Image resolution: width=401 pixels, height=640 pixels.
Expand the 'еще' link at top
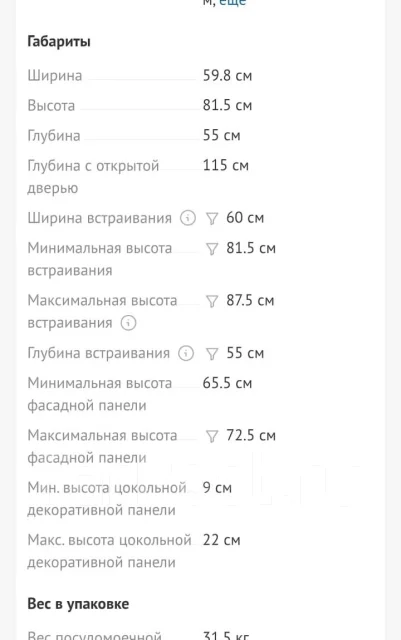pyautogui.click(x=233, y=2)
